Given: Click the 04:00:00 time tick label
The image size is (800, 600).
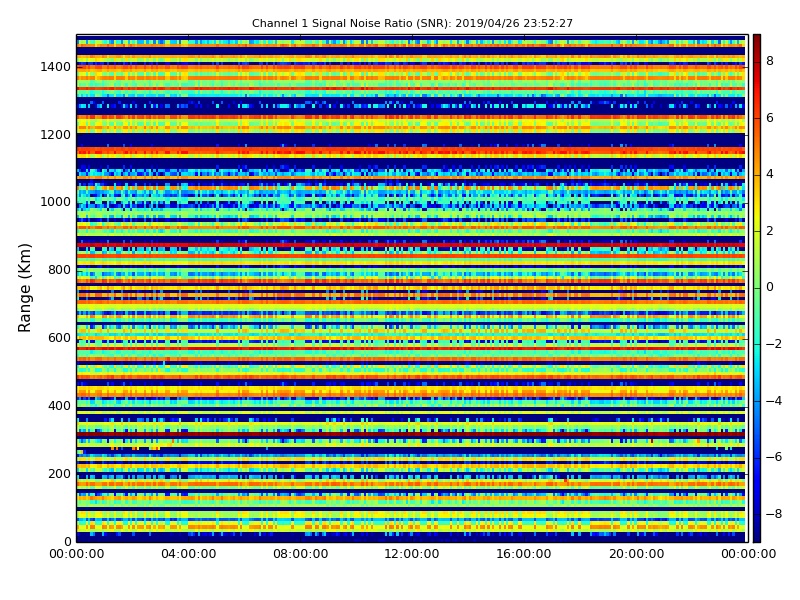Looking at the screenshot, I should [x=189, y=554].
